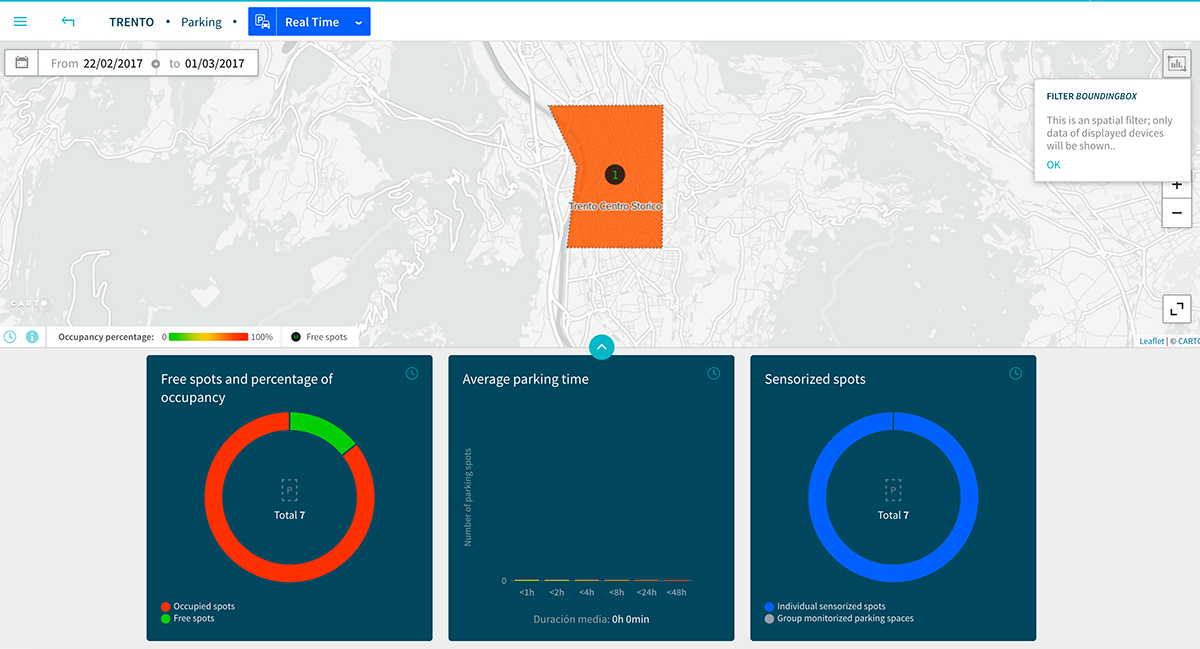Open the hamburger navigation menu
The height and width of the screenshot is (649, 1200).
pyautogui.click(x=20, y=21)
